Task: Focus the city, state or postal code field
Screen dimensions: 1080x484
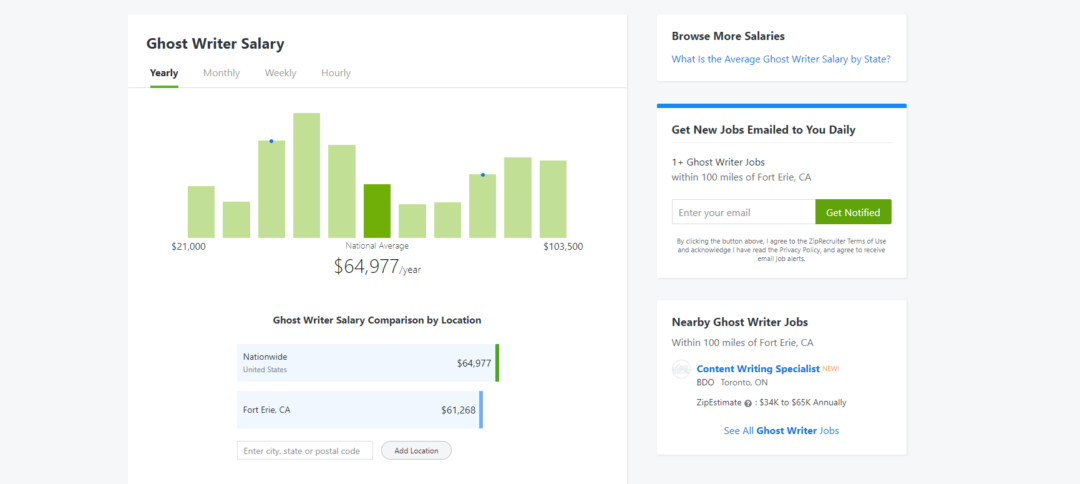Action: point(305,451)
